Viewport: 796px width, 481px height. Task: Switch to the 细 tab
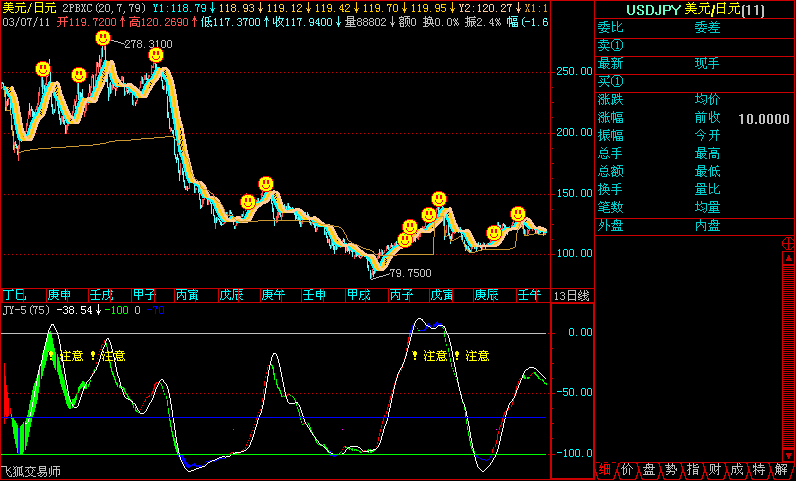click(x=605, y=470)
